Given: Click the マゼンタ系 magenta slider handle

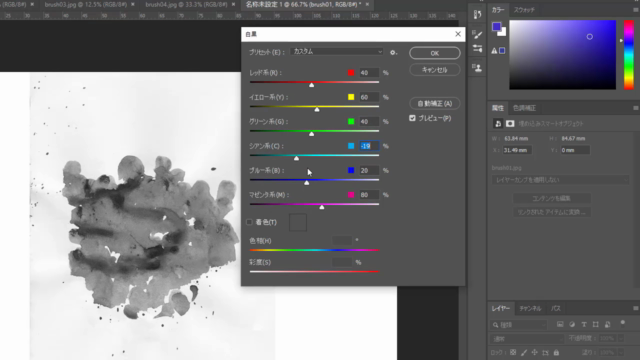Looking at the screenshot, I should tap(322, 207).
